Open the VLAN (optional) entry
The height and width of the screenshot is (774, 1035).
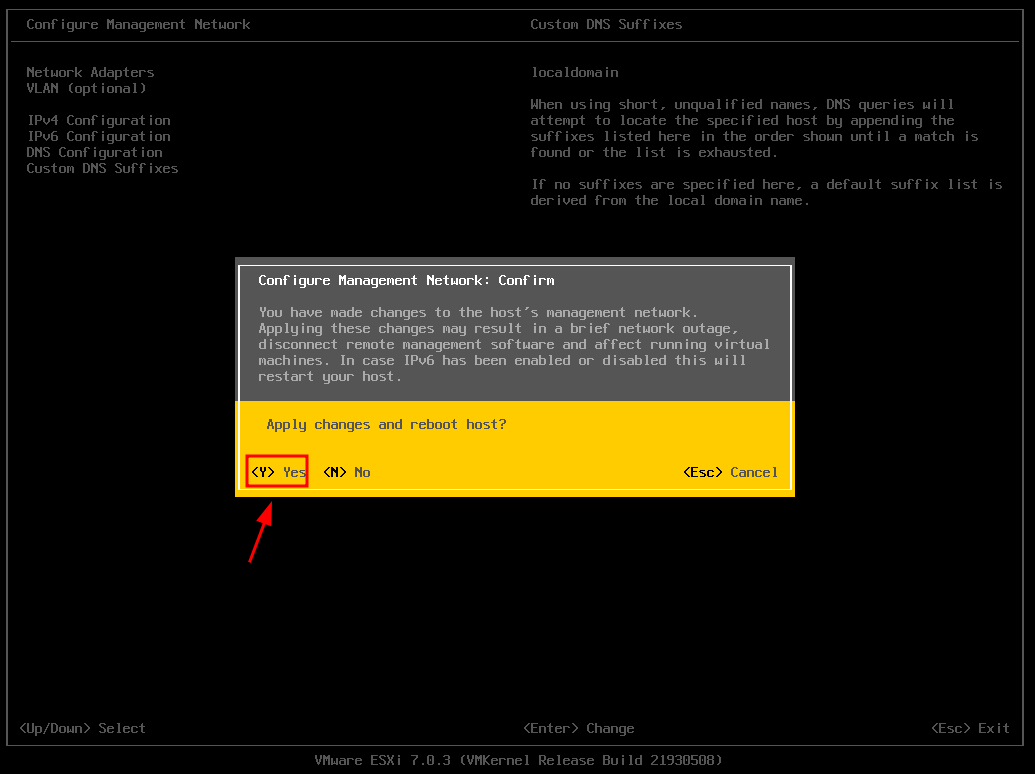[86, 88]
